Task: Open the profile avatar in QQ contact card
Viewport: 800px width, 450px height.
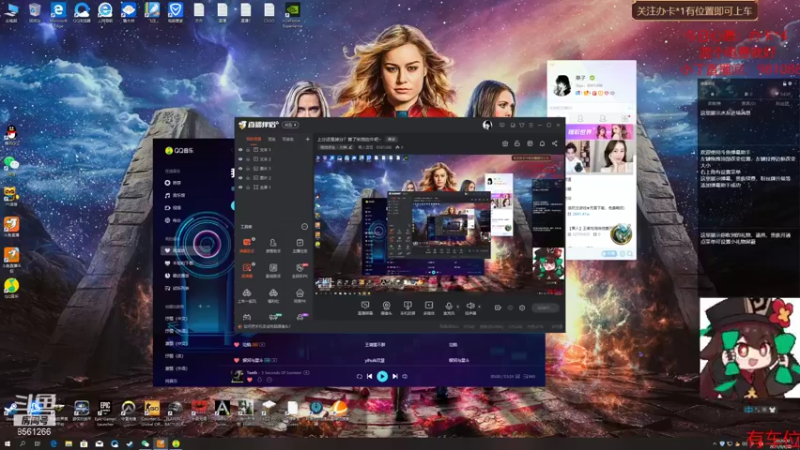Action: (562, 85)
